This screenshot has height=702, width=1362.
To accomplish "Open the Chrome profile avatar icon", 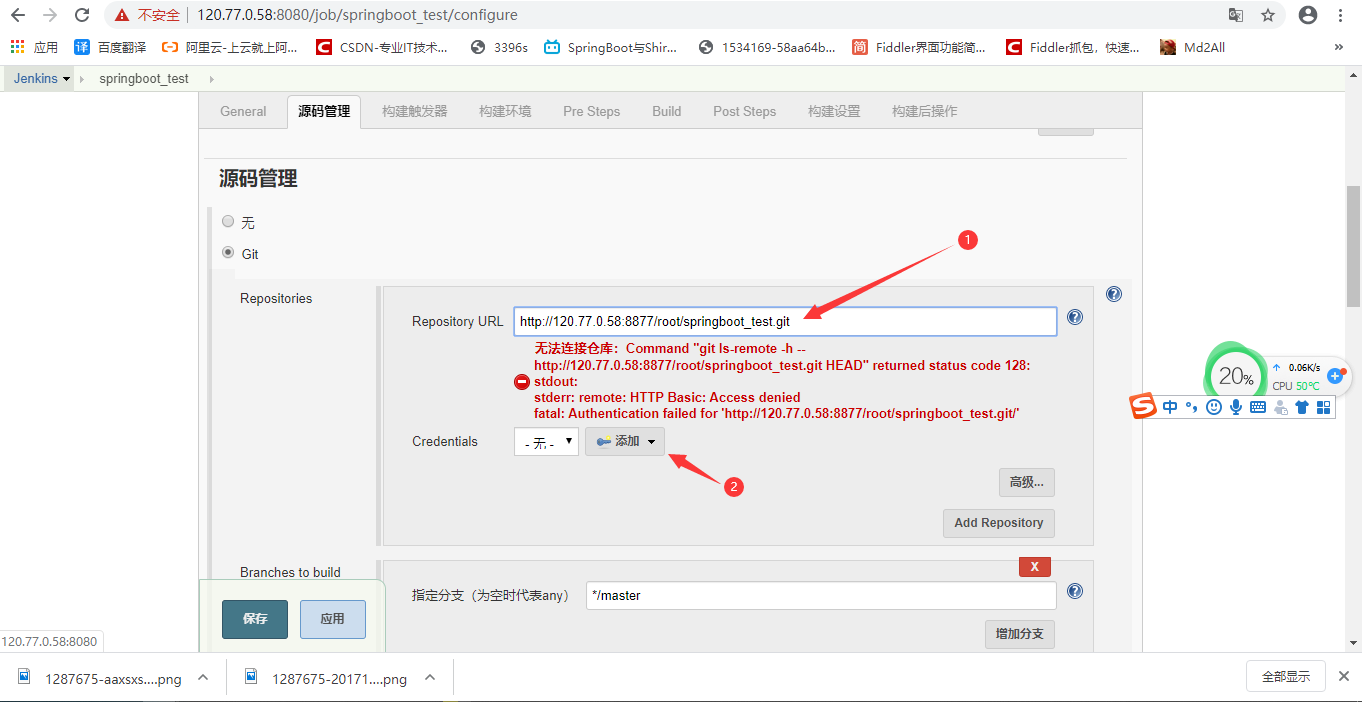I will coord(1308,15).
